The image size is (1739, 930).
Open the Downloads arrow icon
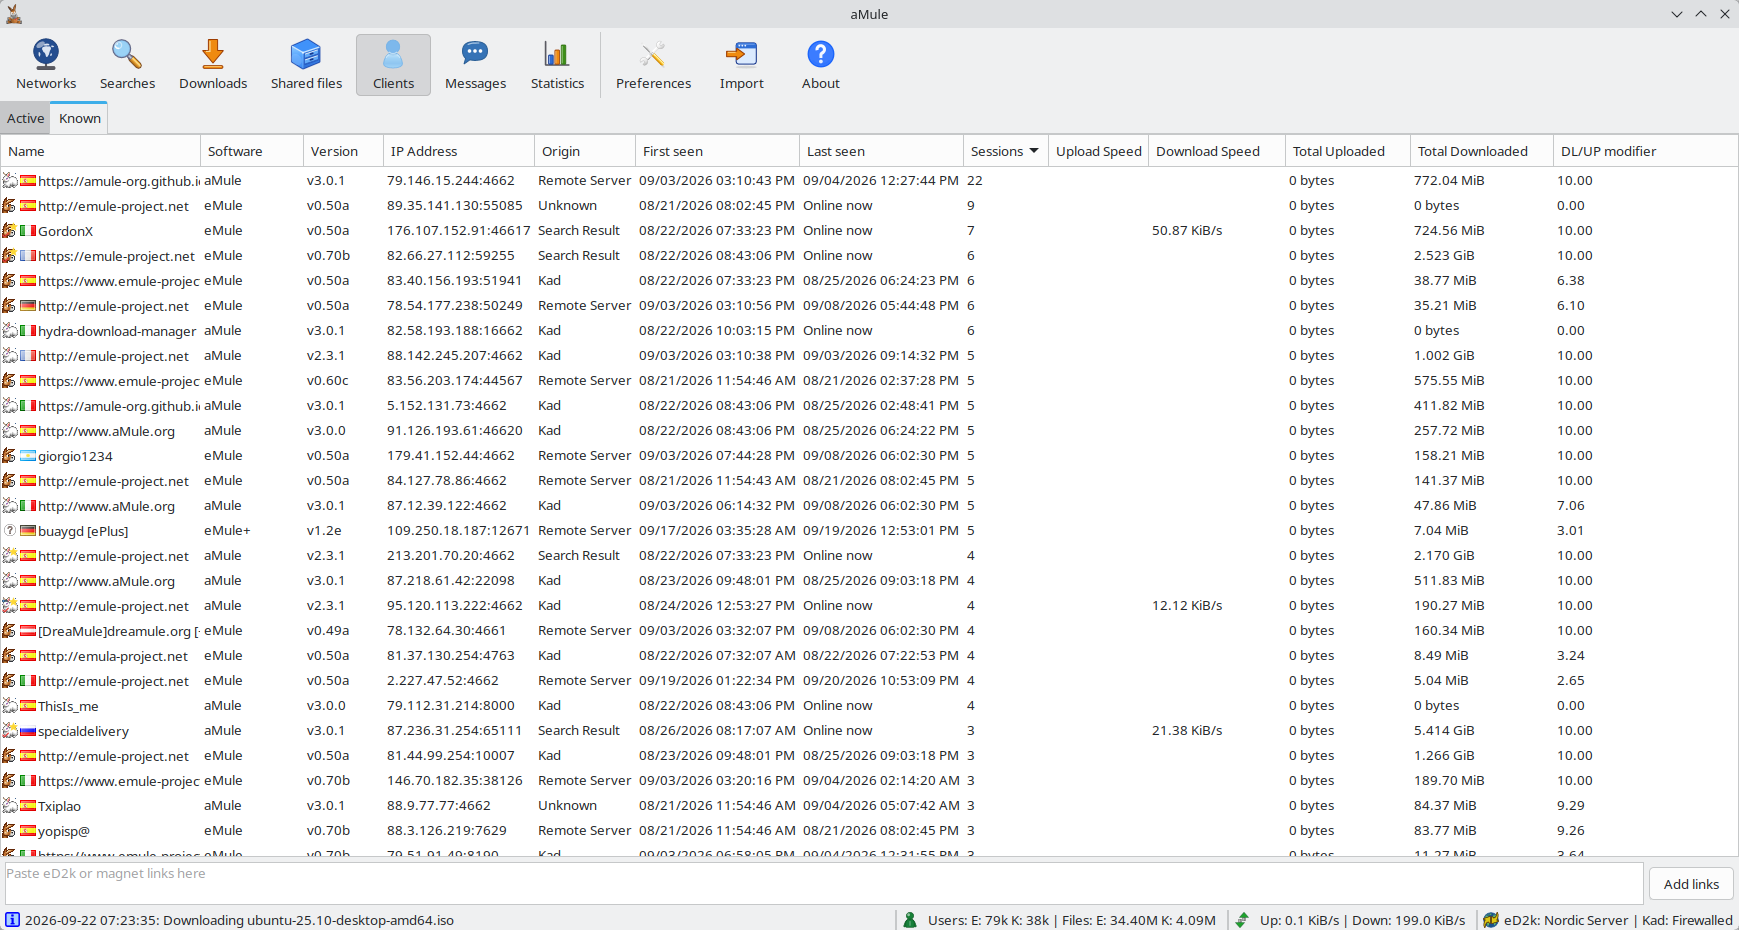pyautogui.click(x=213, y=54)
